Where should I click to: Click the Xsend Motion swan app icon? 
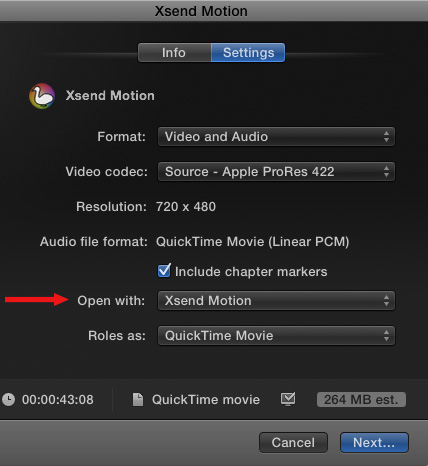pos(42,96)
